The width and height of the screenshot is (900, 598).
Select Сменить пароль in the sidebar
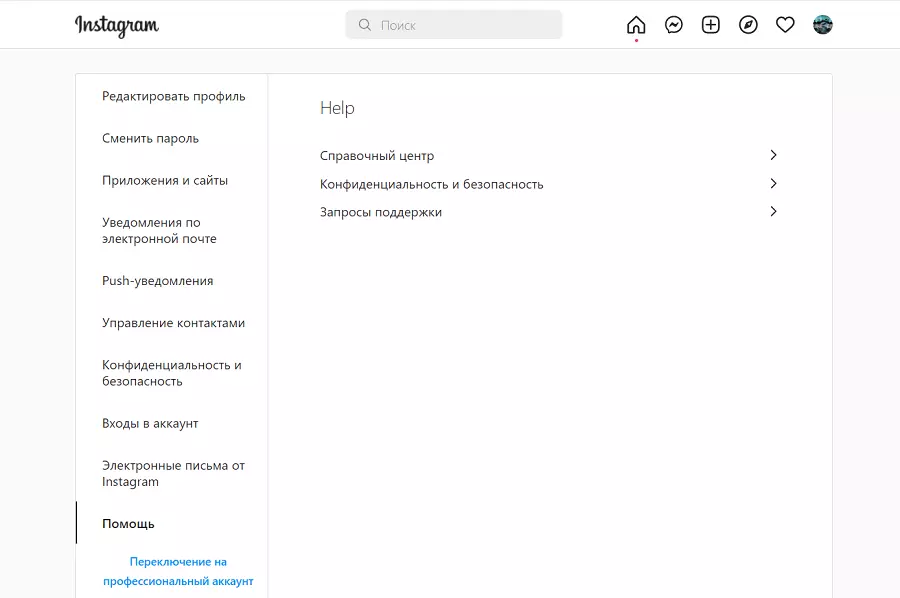[150, 138]
